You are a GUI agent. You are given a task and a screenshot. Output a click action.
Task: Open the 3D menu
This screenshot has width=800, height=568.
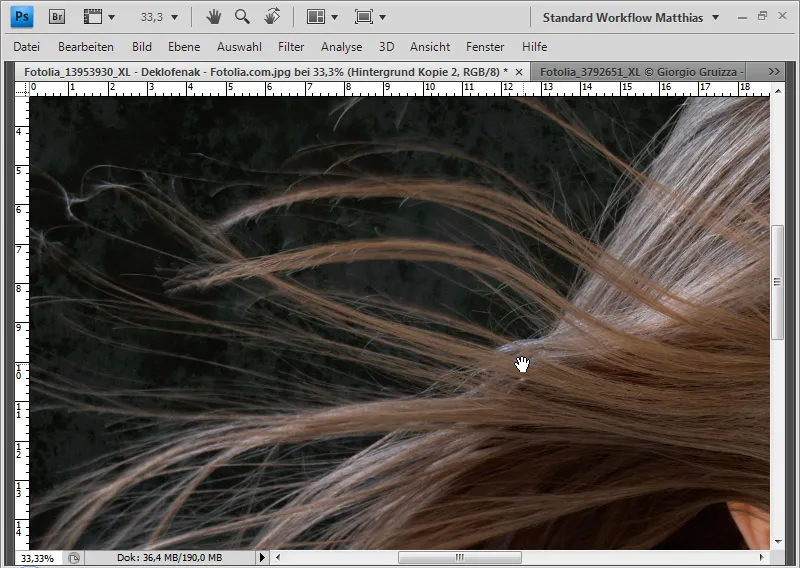[x=386, y=47]
